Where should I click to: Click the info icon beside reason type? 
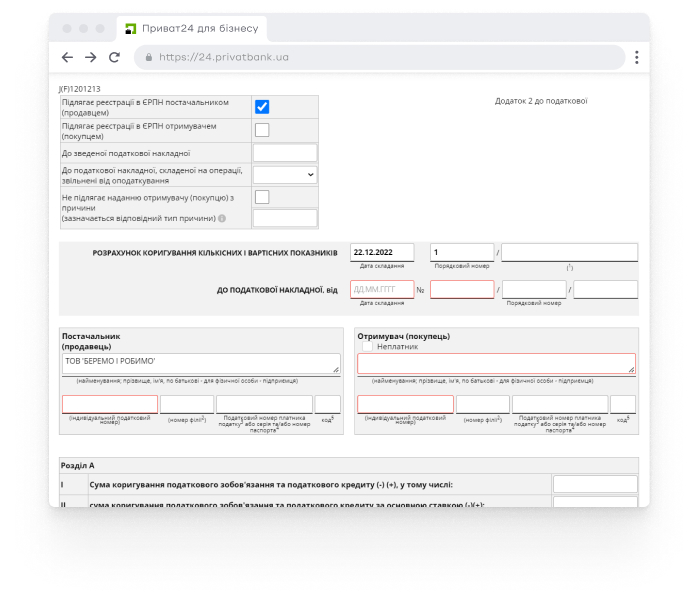tap(222, 218)
